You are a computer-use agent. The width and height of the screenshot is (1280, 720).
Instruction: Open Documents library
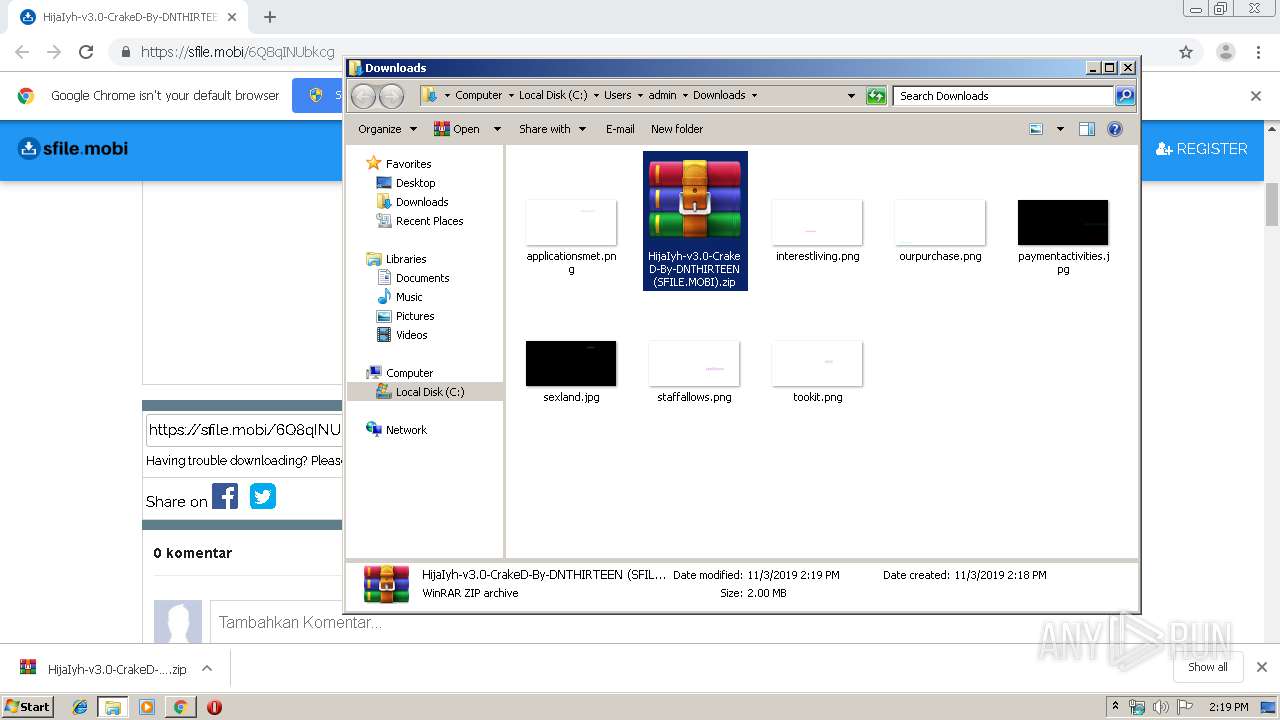pyautogui.click(x=413, y=278)
